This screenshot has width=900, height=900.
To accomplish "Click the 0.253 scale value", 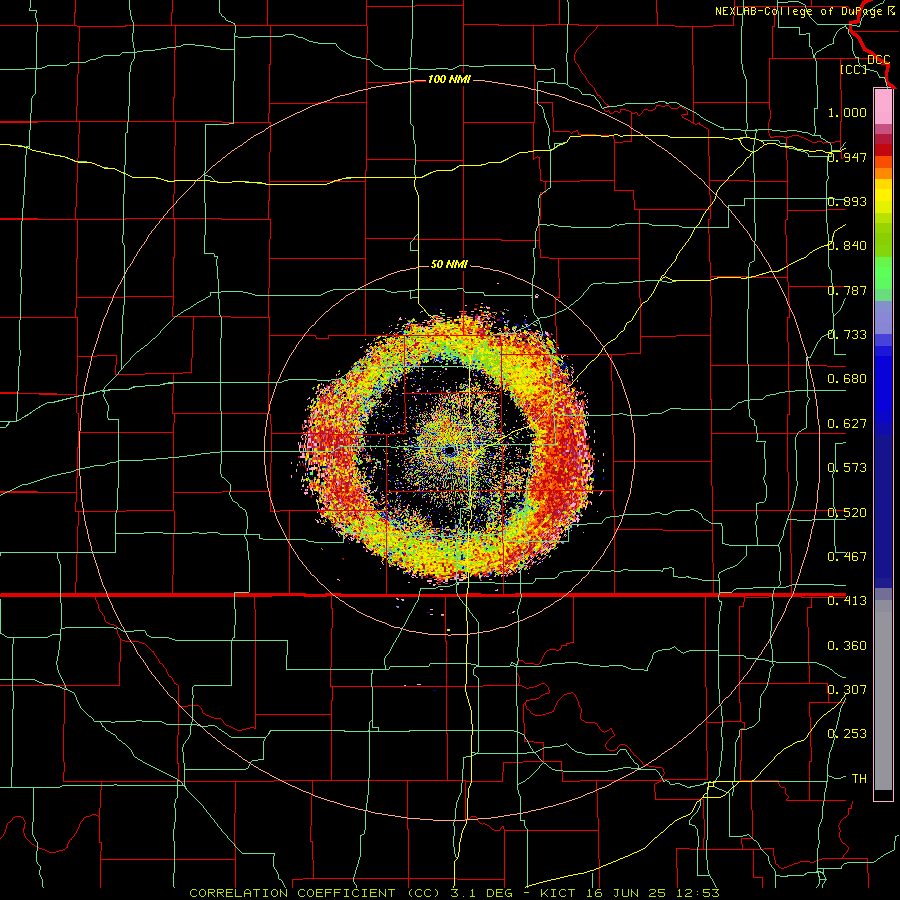I will [847, 734].
